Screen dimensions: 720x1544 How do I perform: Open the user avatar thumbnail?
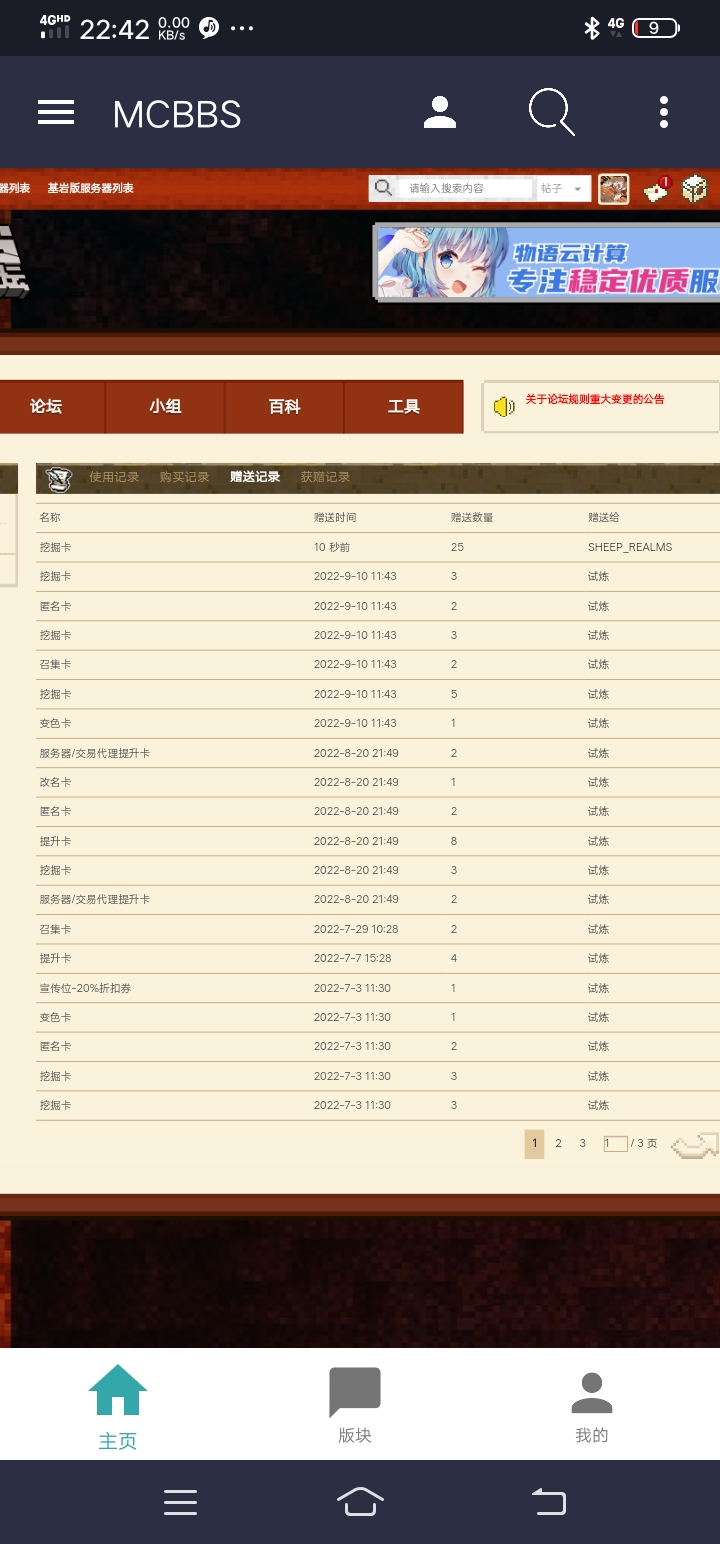613,188
